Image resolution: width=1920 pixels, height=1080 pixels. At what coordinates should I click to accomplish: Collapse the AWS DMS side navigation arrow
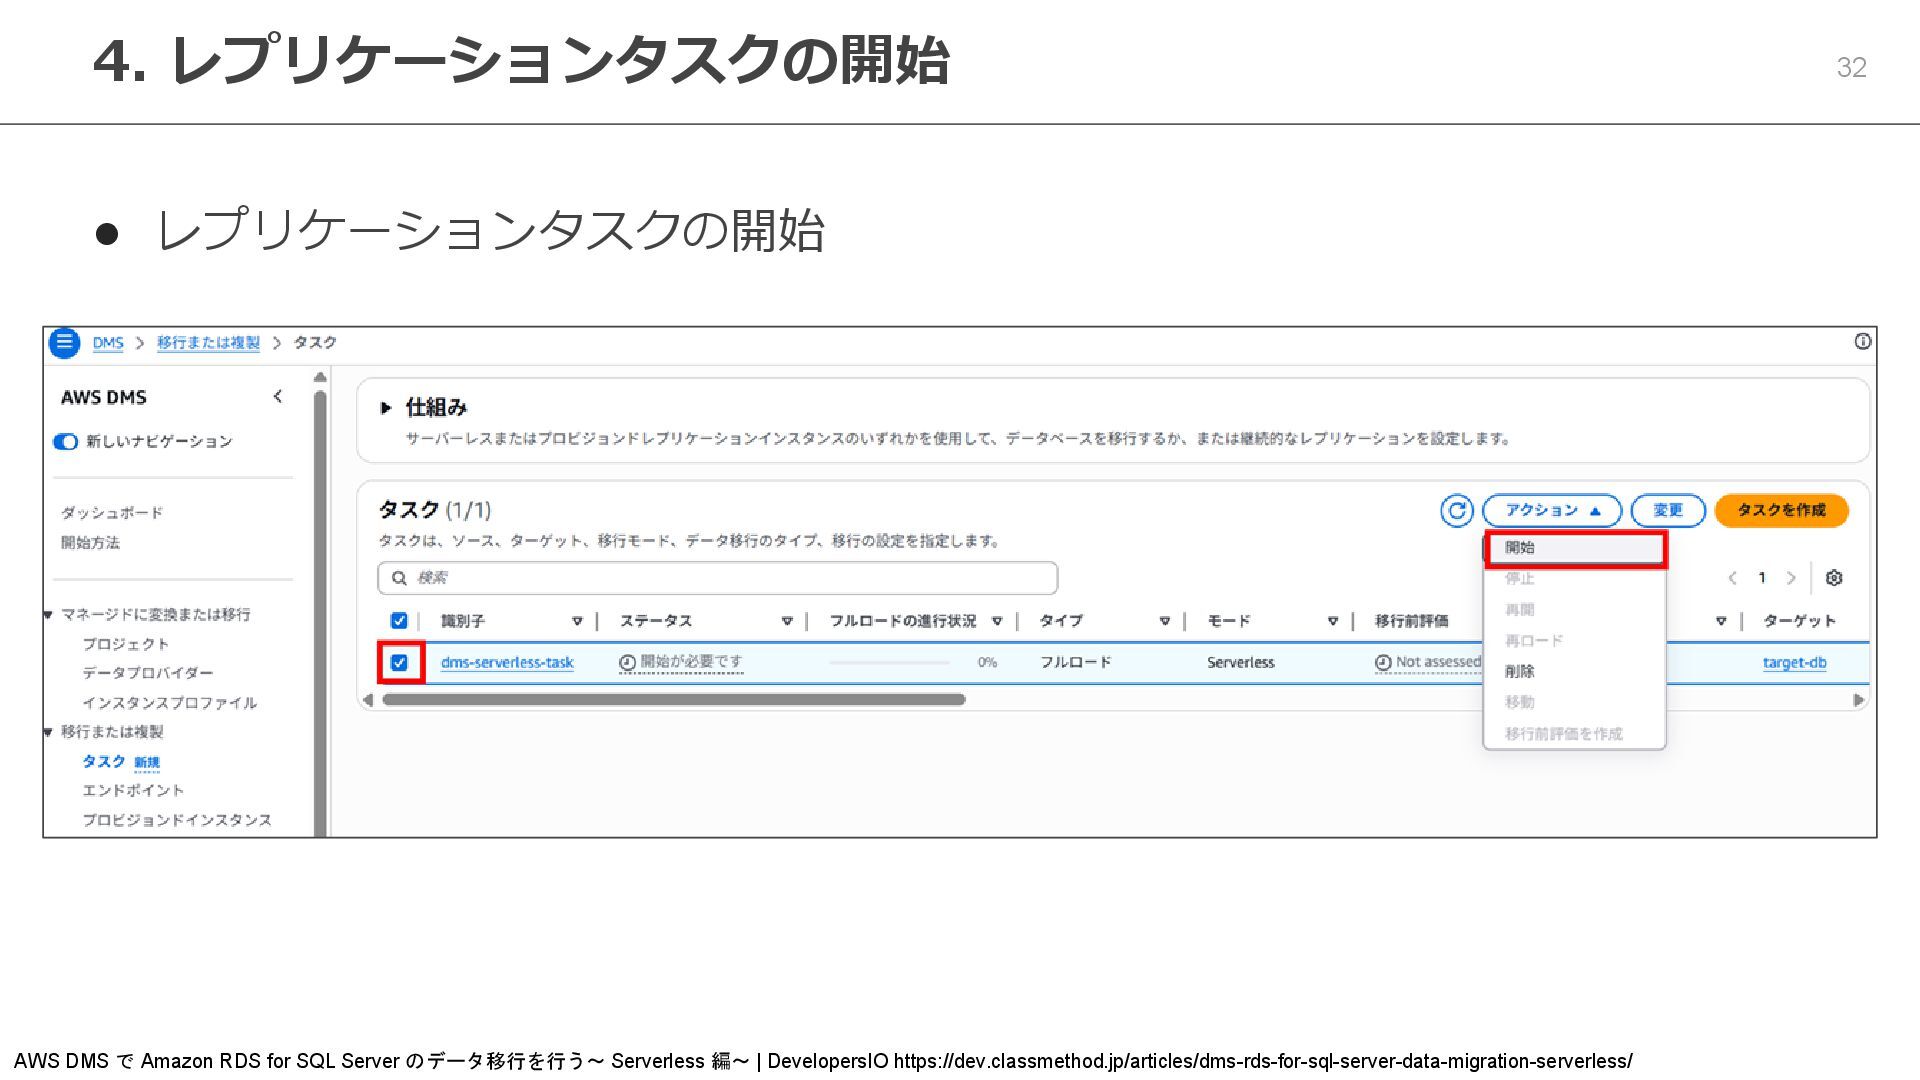(x=278, y=397)
